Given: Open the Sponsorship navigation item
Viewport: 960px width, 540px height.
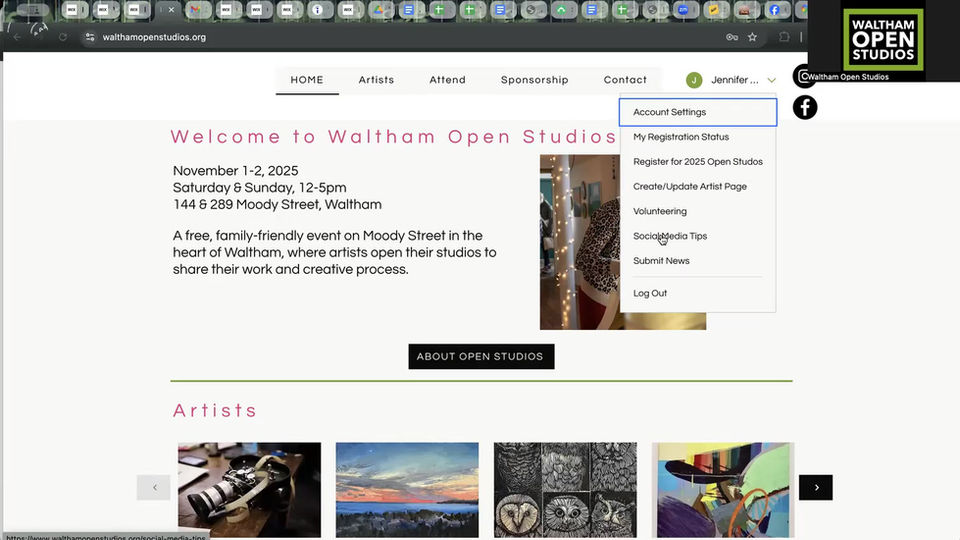Looking at the screenshot, I should [534, 80].
